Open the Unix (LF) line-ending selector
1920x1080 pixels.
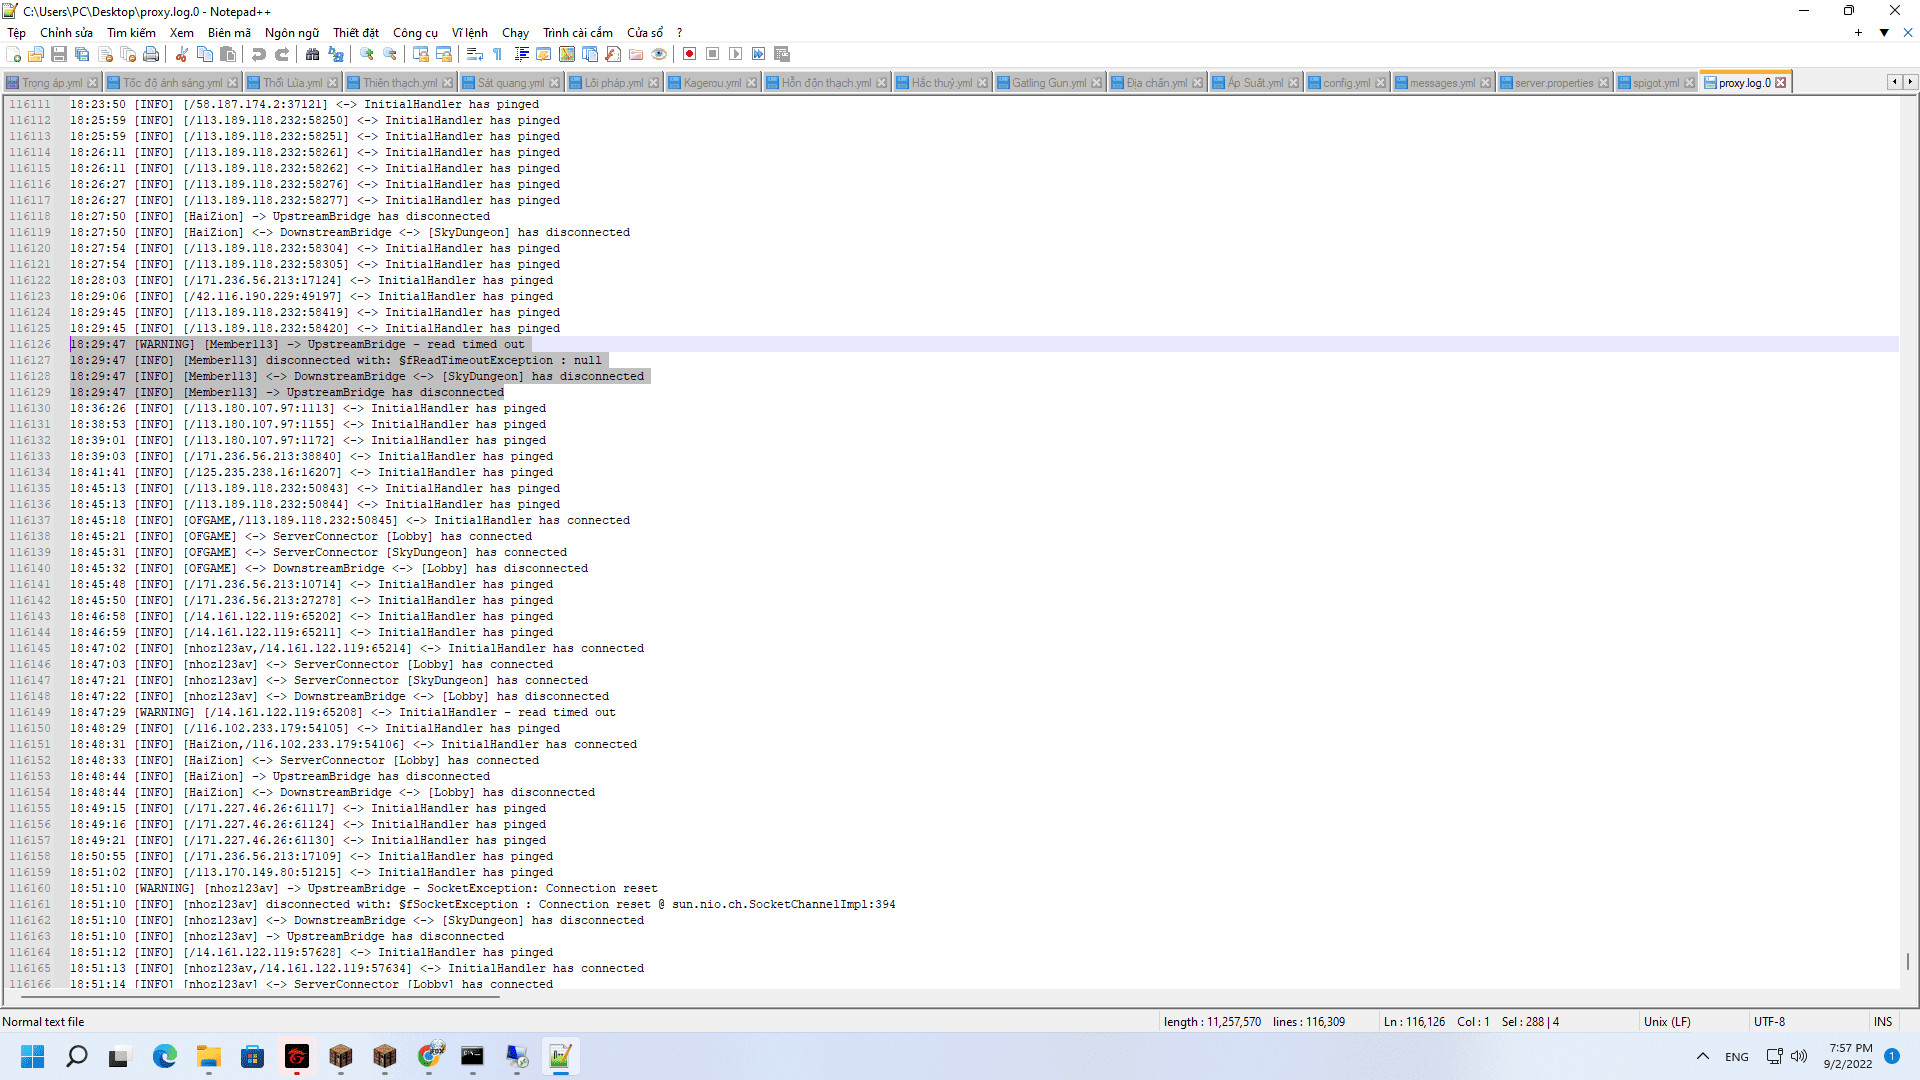[1667, 1022]
